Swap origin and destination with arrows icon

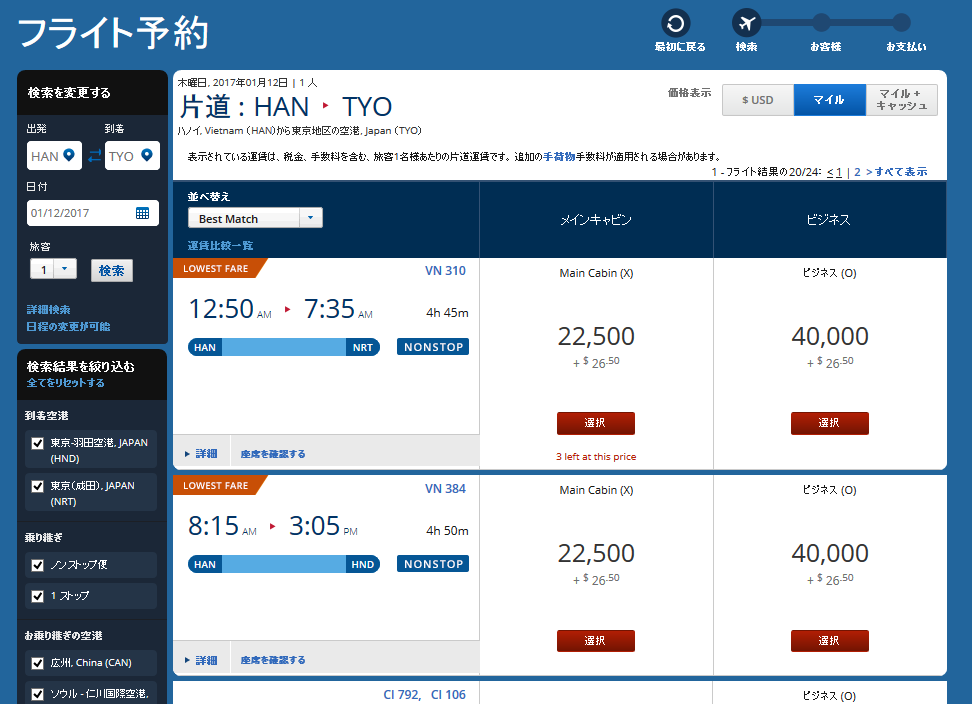(95, 156)
